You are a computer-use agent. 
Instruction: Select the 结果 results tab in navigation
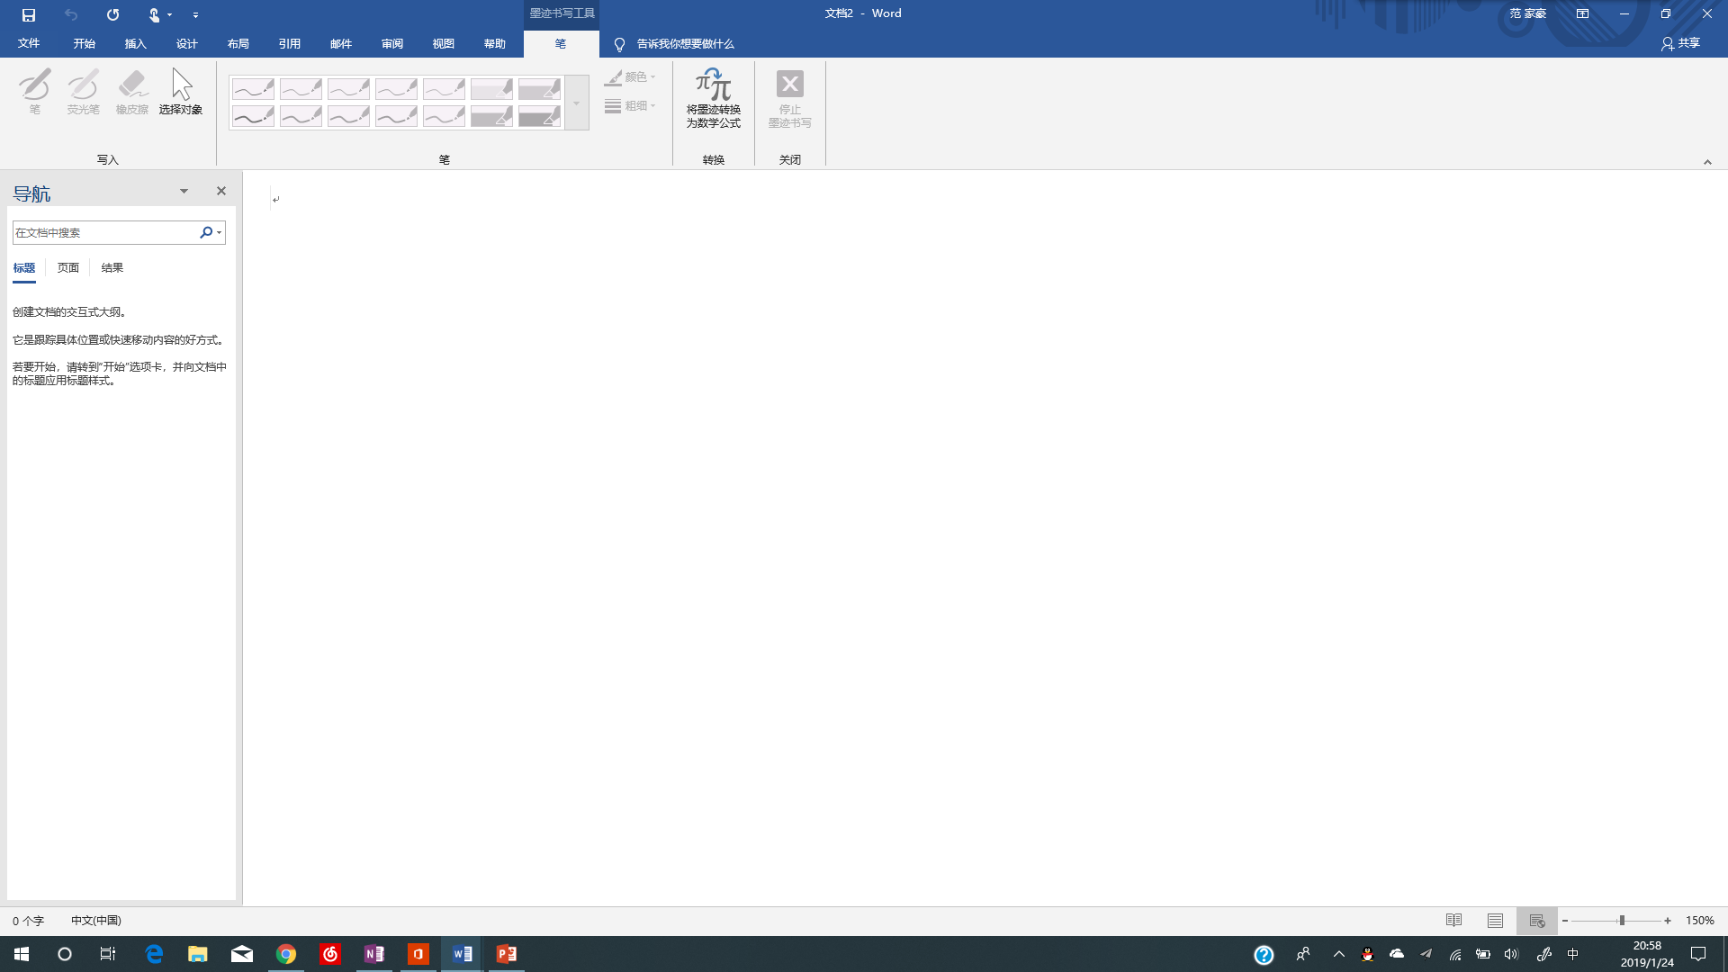coord(112,268)
